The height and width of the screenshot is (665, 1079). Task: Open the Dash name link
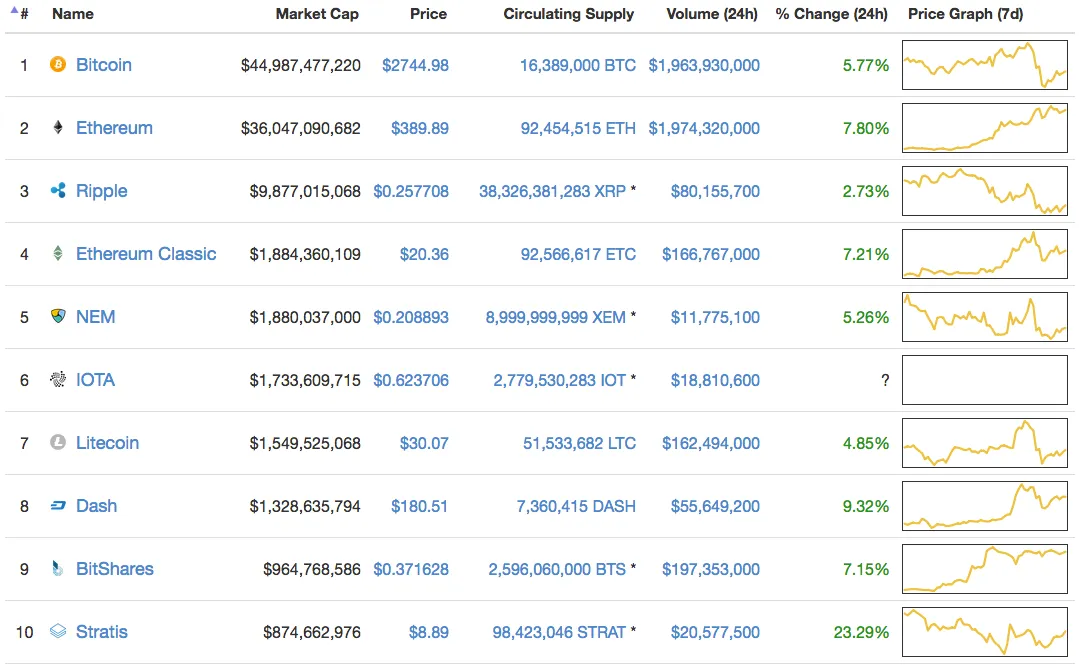(x=96, y=505)
